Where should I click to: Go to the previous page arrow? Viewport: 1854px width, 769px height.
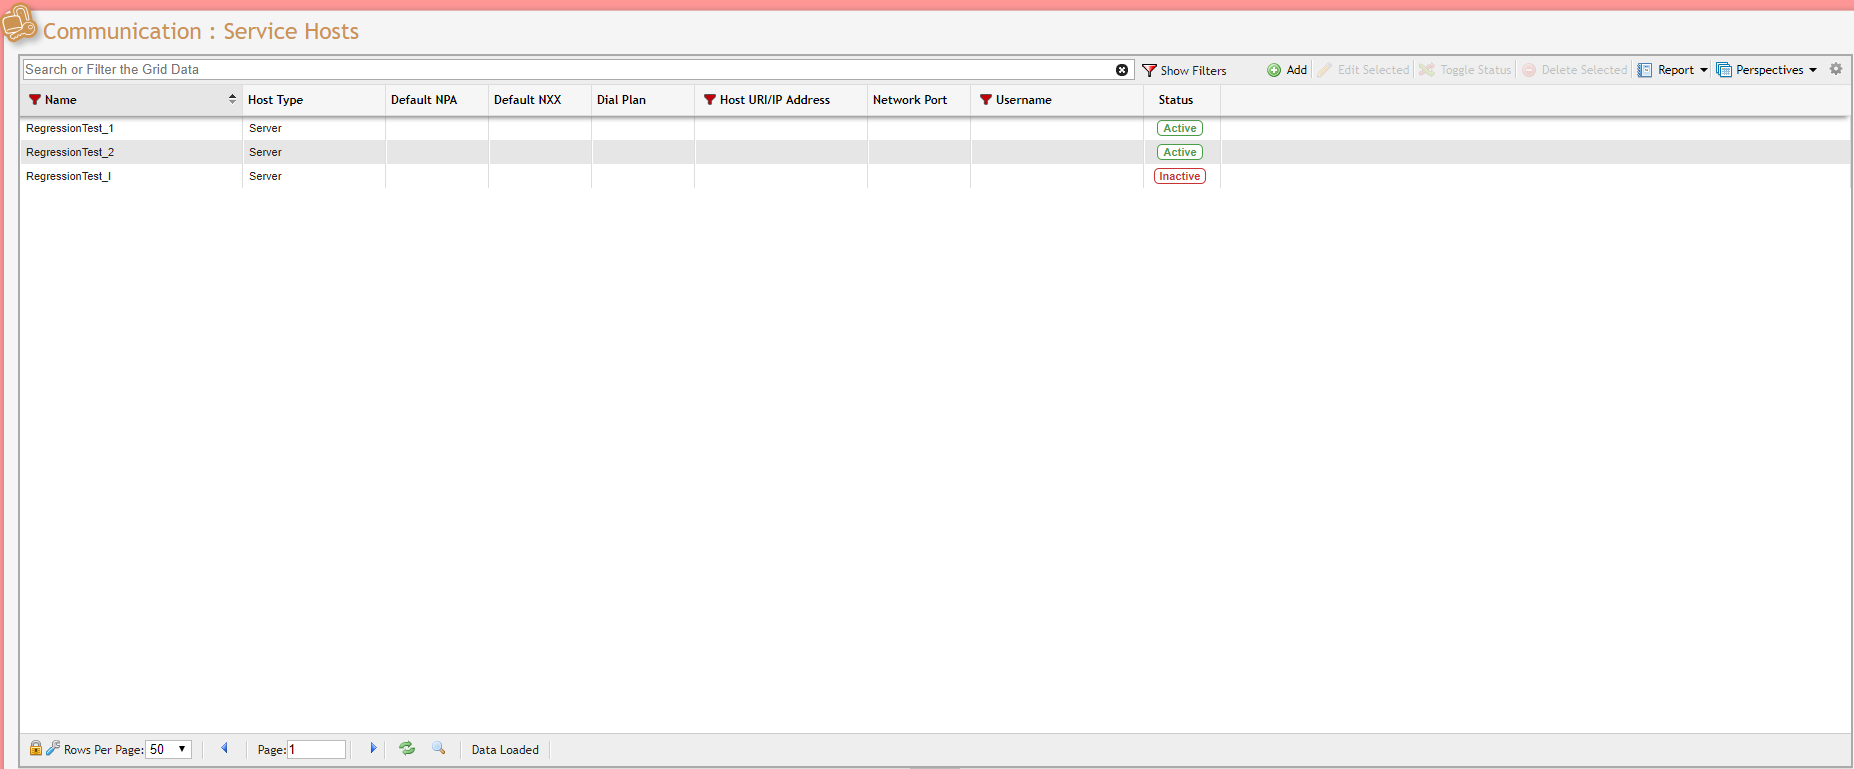coord(224,748)
